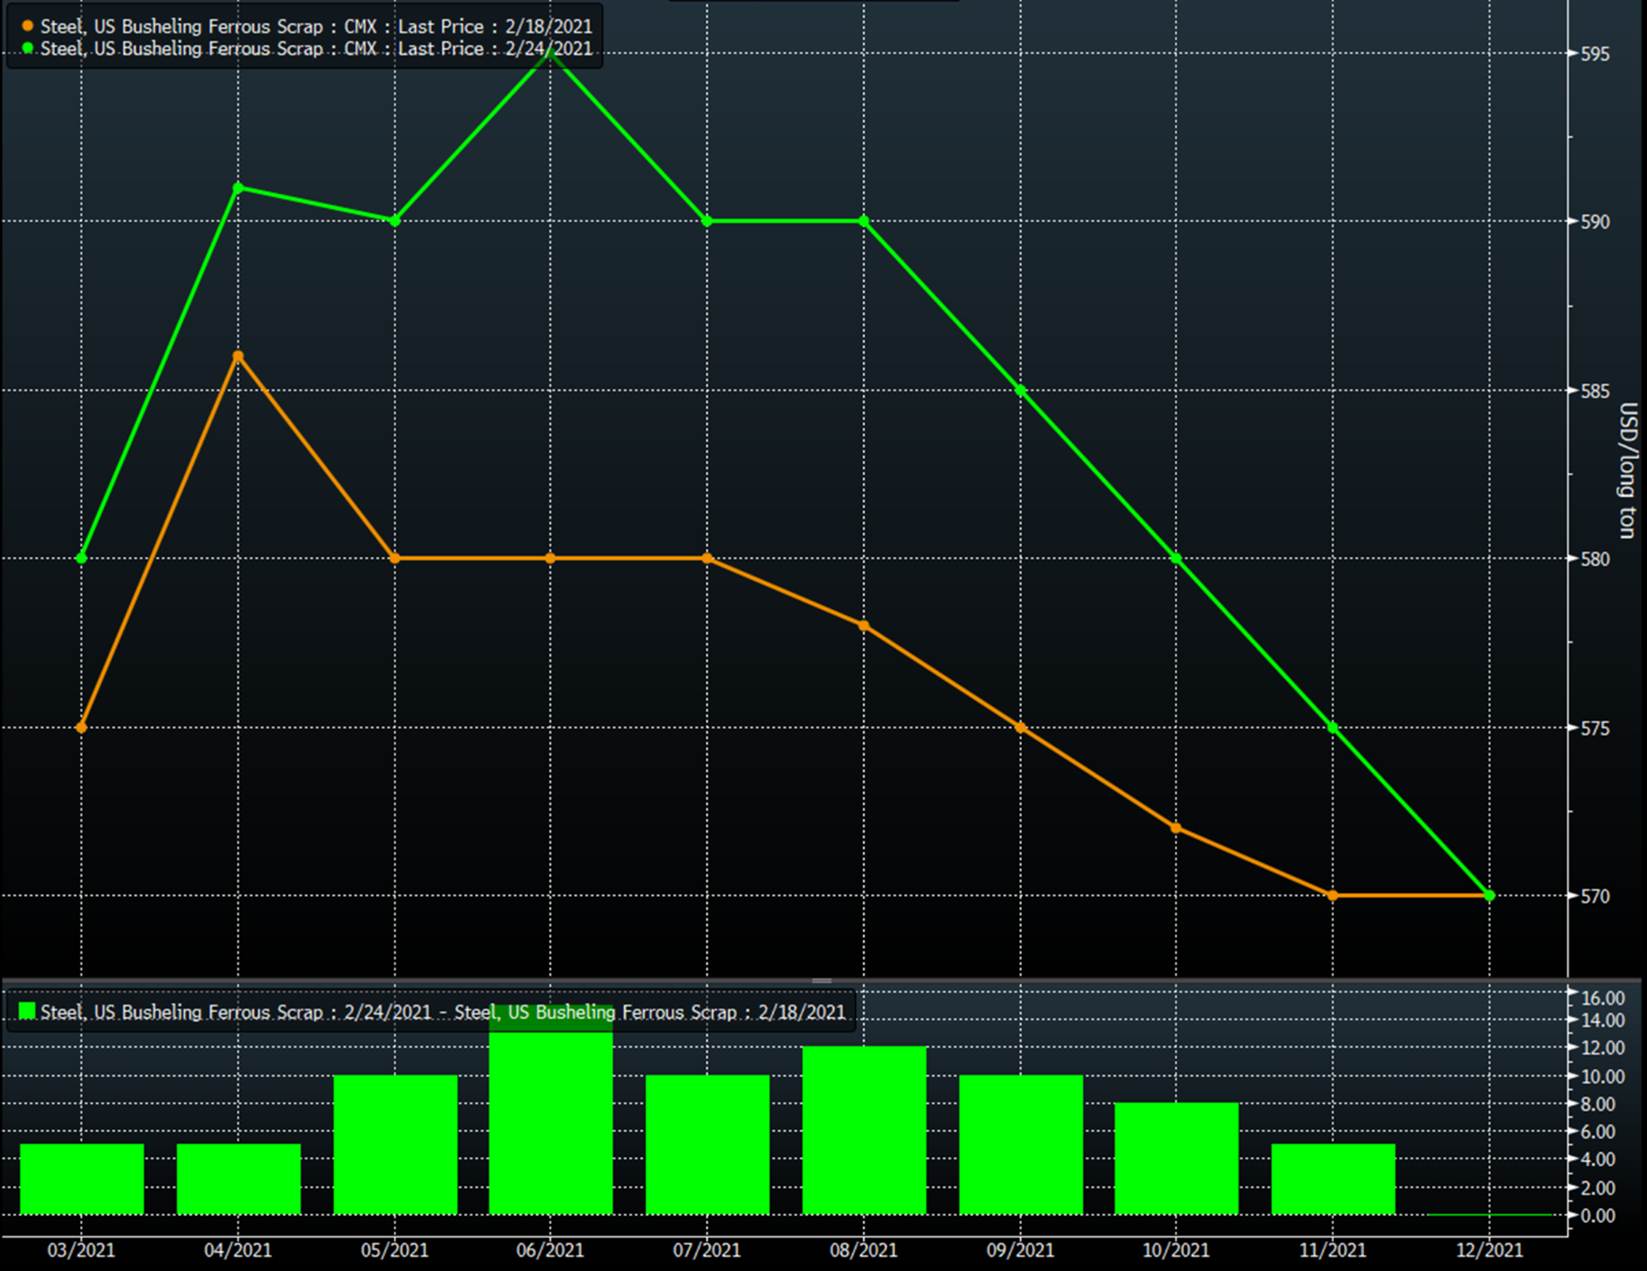Select the spread bar for 08/2021

tap(864, 1130)
